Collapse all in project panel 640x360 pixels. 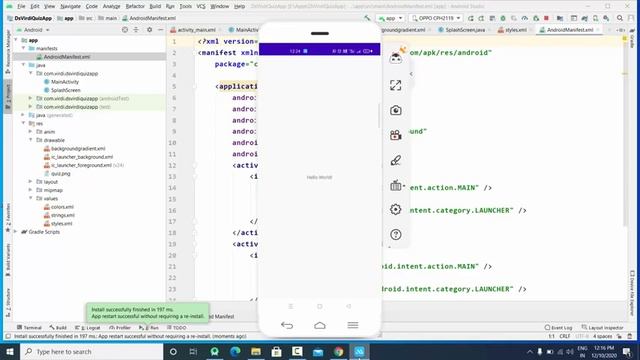[x=136, y=30]
